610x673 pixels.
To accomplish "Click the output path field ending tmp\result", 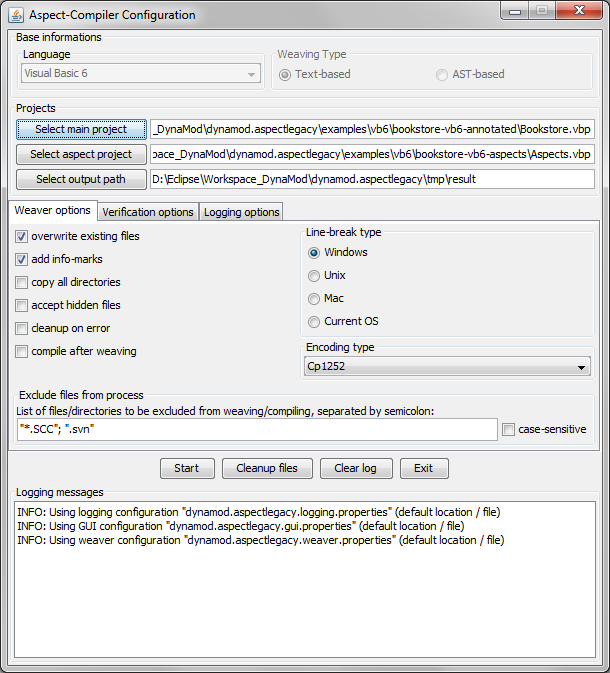I will click(x=372, y=179).
